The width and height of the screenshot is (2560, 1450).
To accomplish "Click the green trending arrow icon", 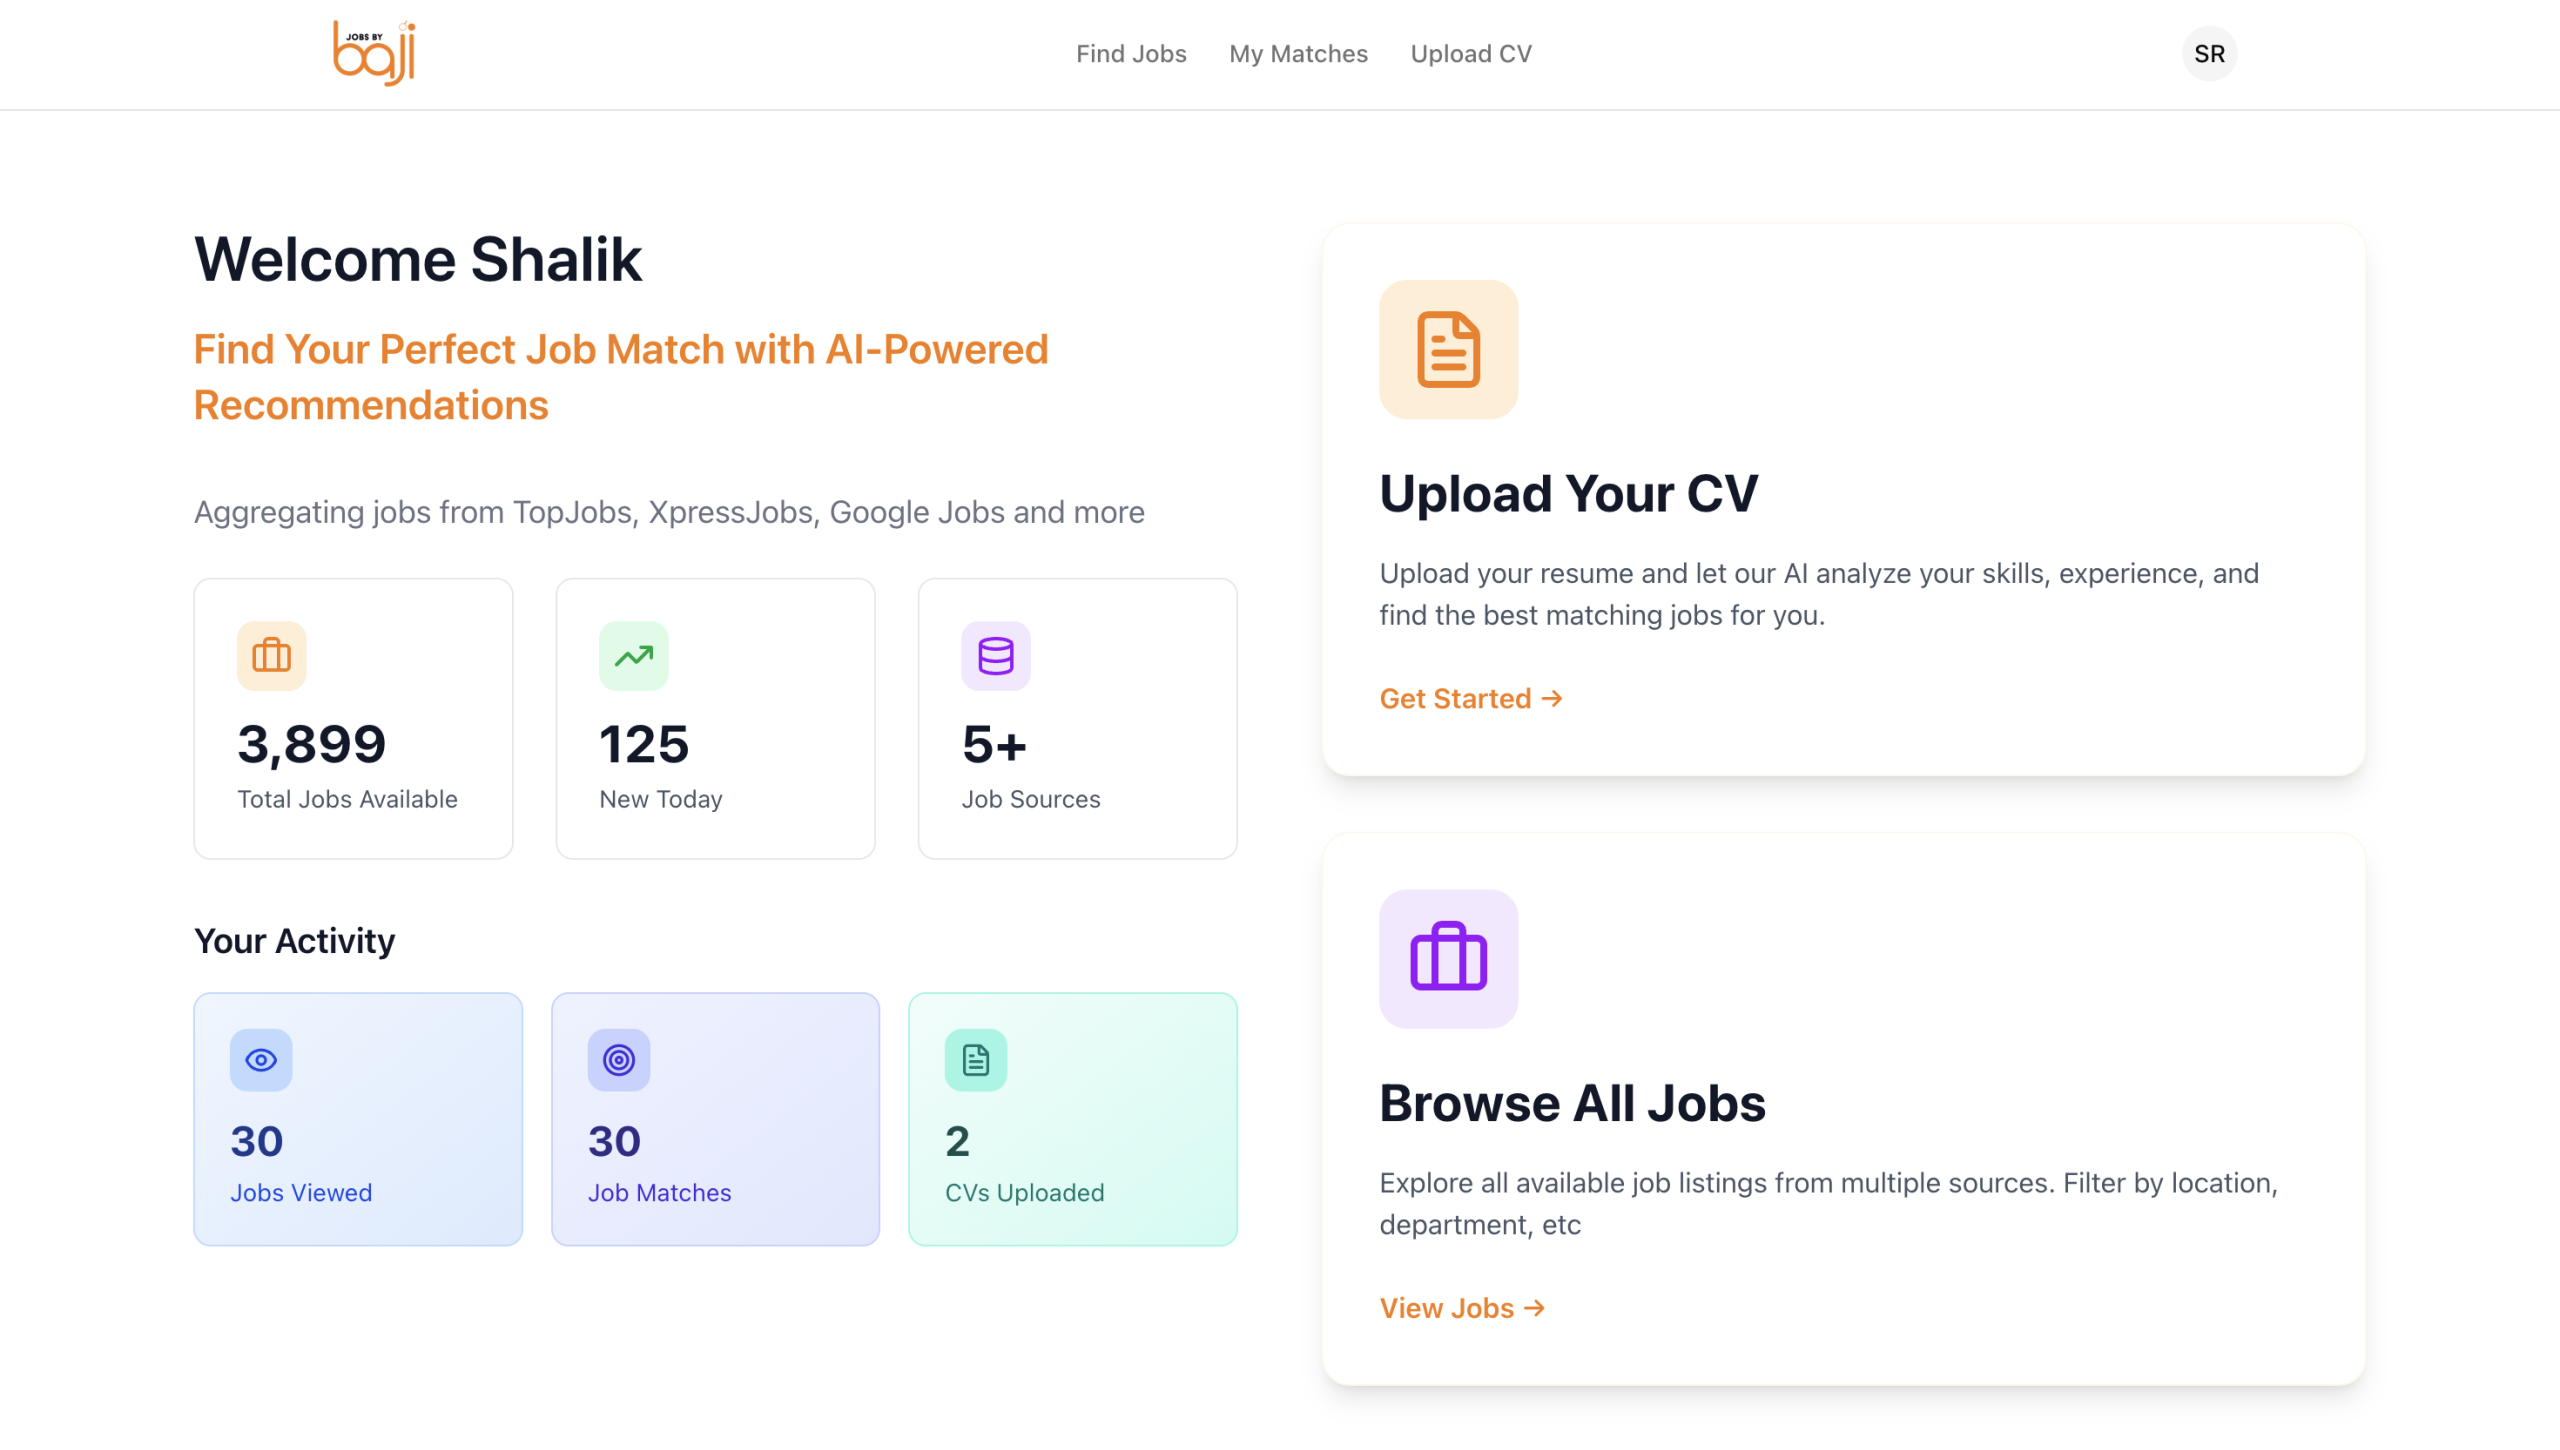I will click(x=633, y=656).
